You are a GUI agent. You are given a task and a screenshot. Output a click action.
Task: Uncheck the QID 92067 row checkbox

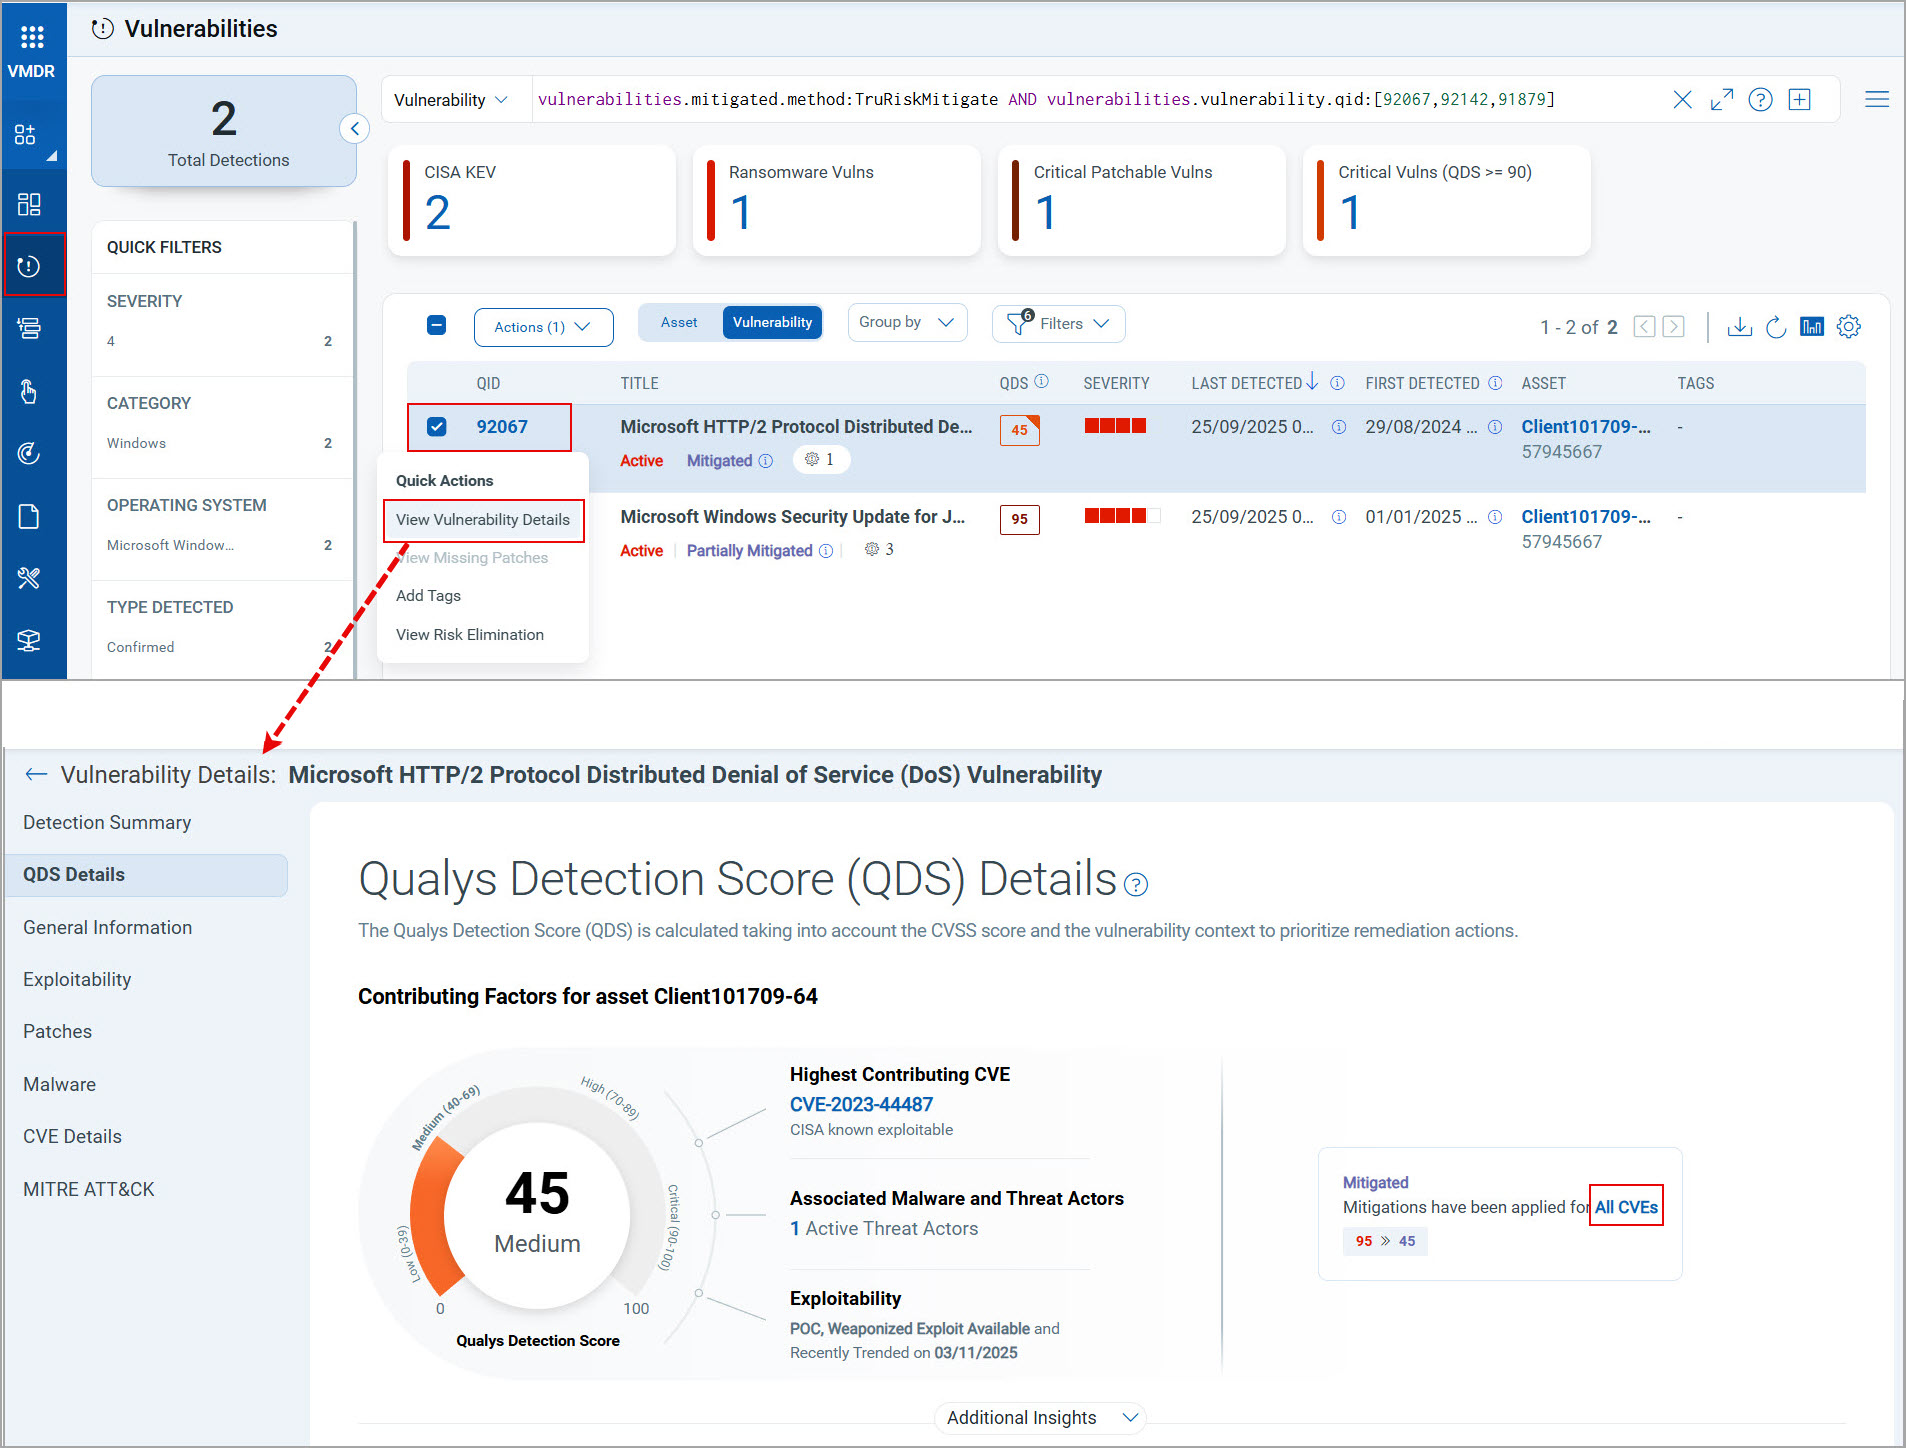(x=437, y=427)
